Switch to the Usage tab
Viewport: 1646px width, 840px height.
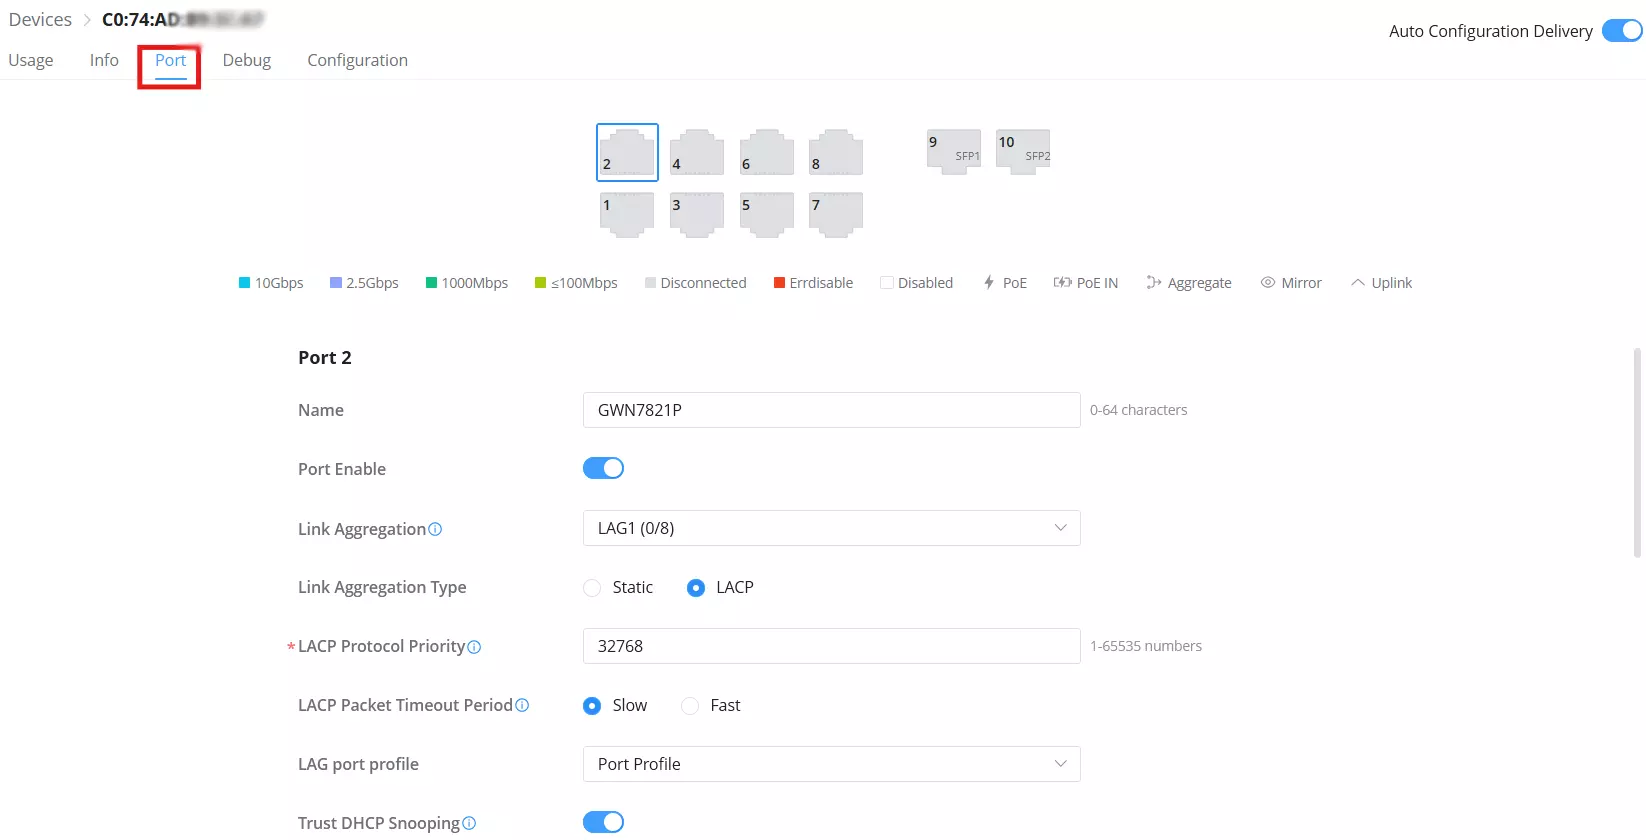click(x=31, y=60)
